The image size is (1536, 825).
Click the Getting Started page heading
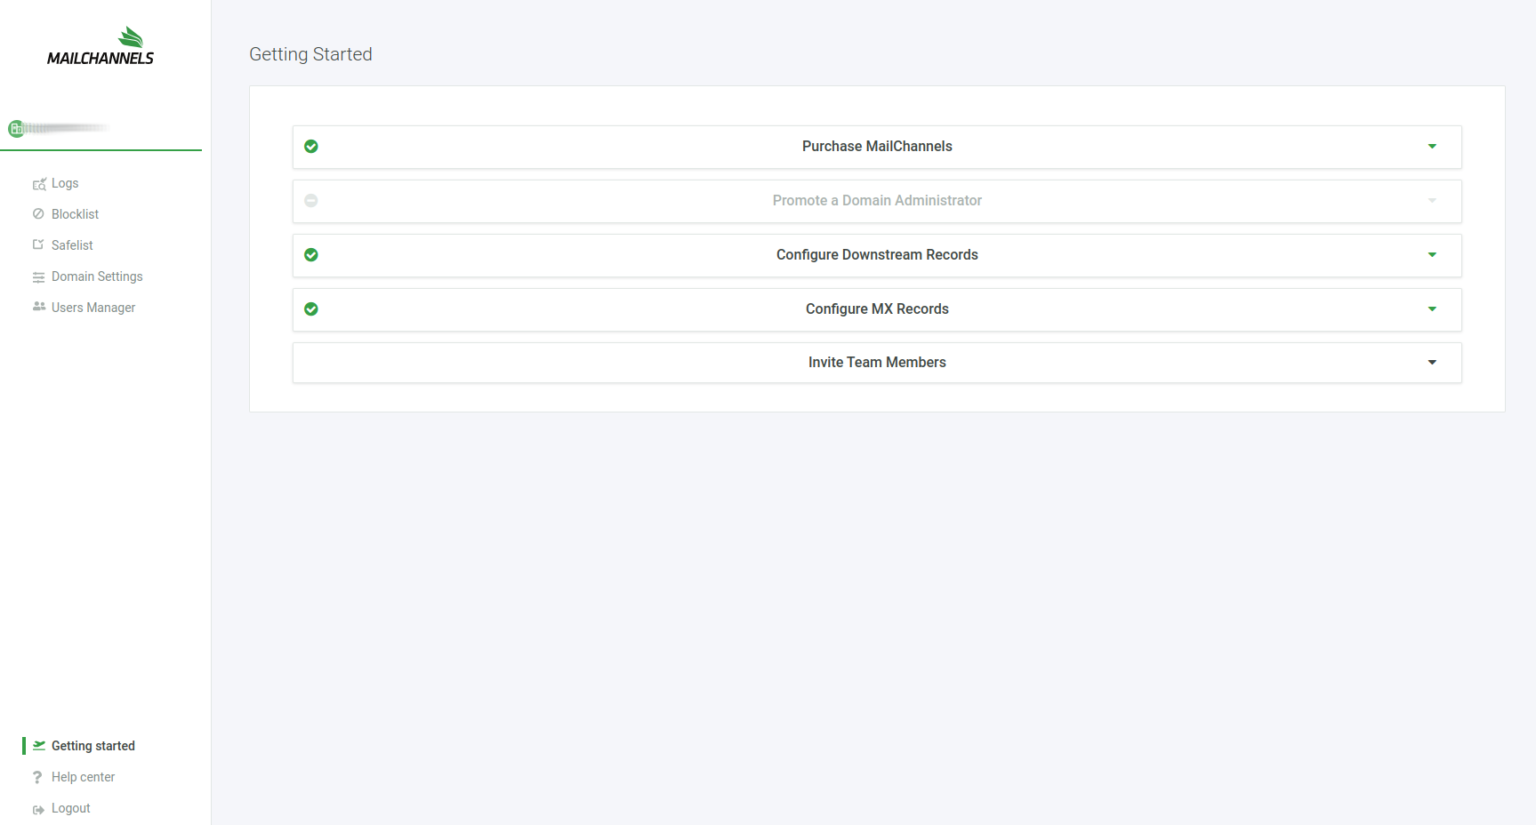(x=310, y=54)
